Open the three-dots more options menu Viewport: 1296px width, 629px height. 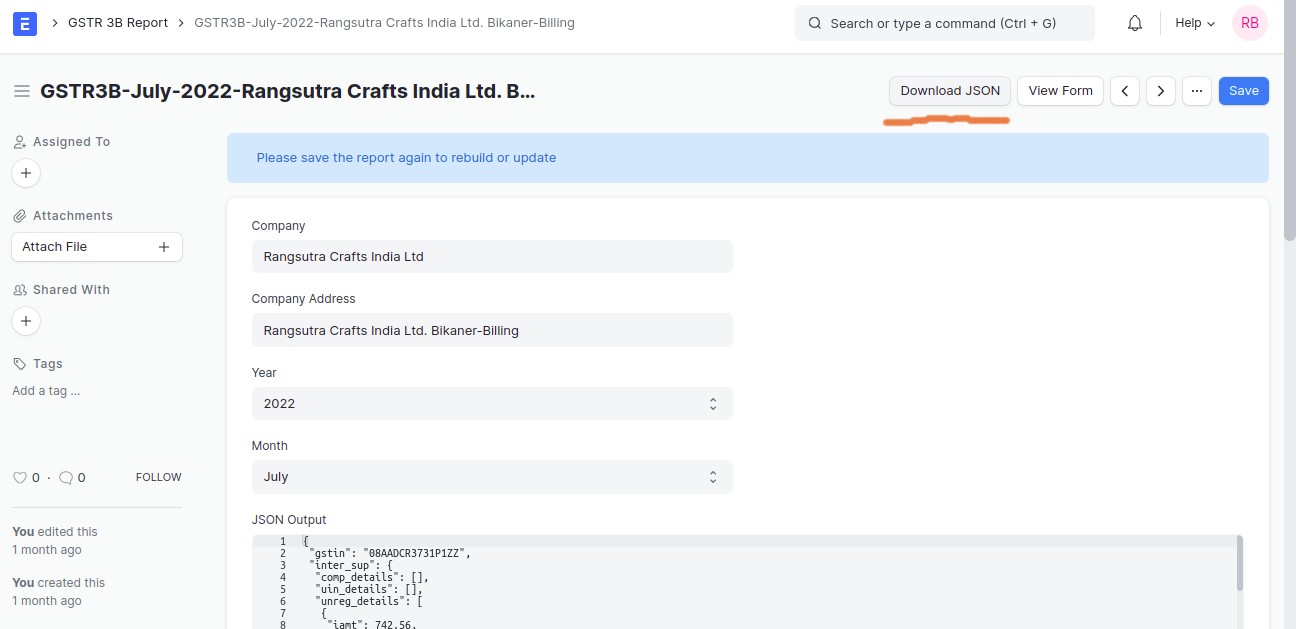[x=1197, y=91]
